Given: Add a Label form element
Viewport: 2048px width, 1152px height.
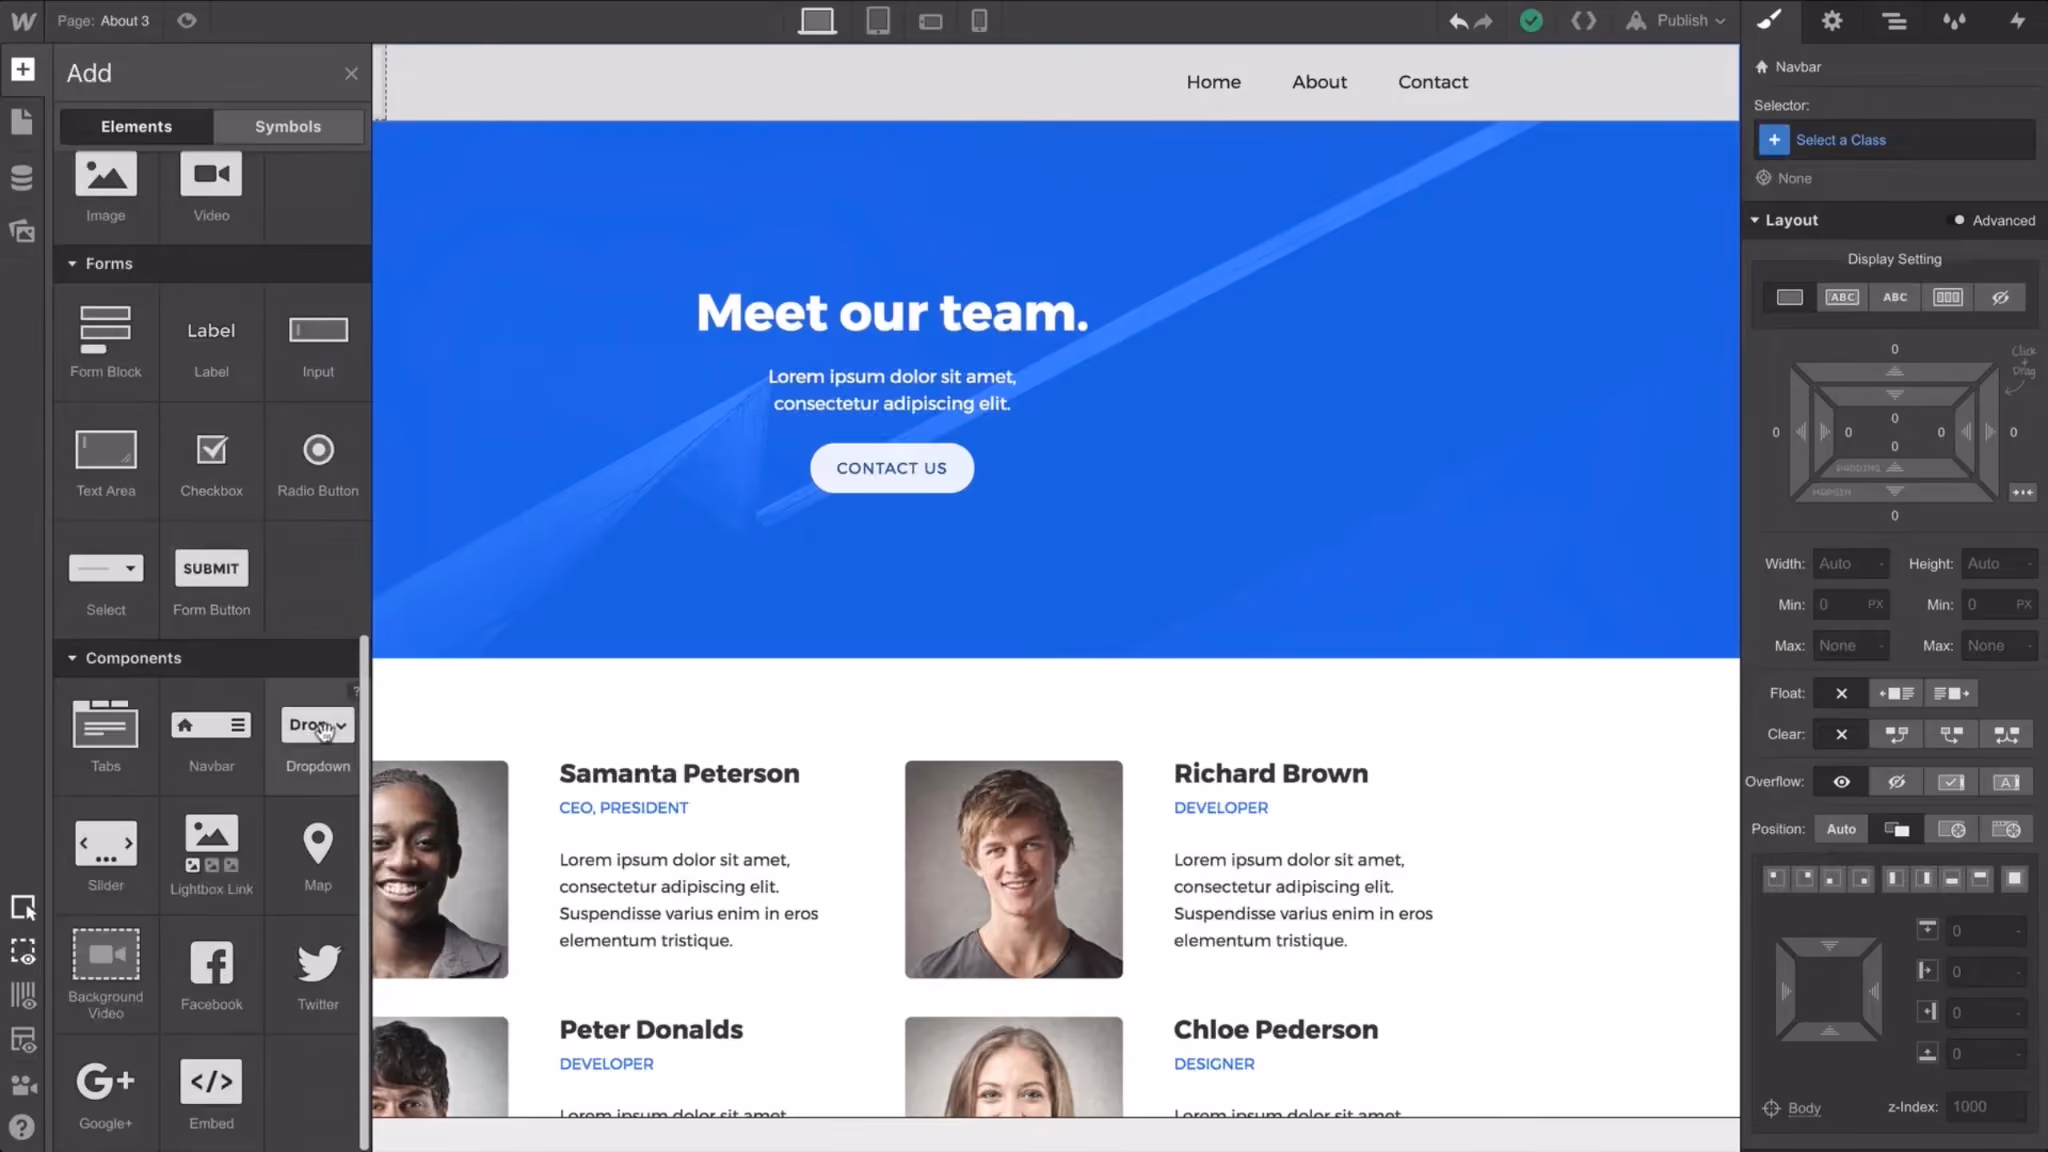Looking at the screenshot, I should [211, 342].
